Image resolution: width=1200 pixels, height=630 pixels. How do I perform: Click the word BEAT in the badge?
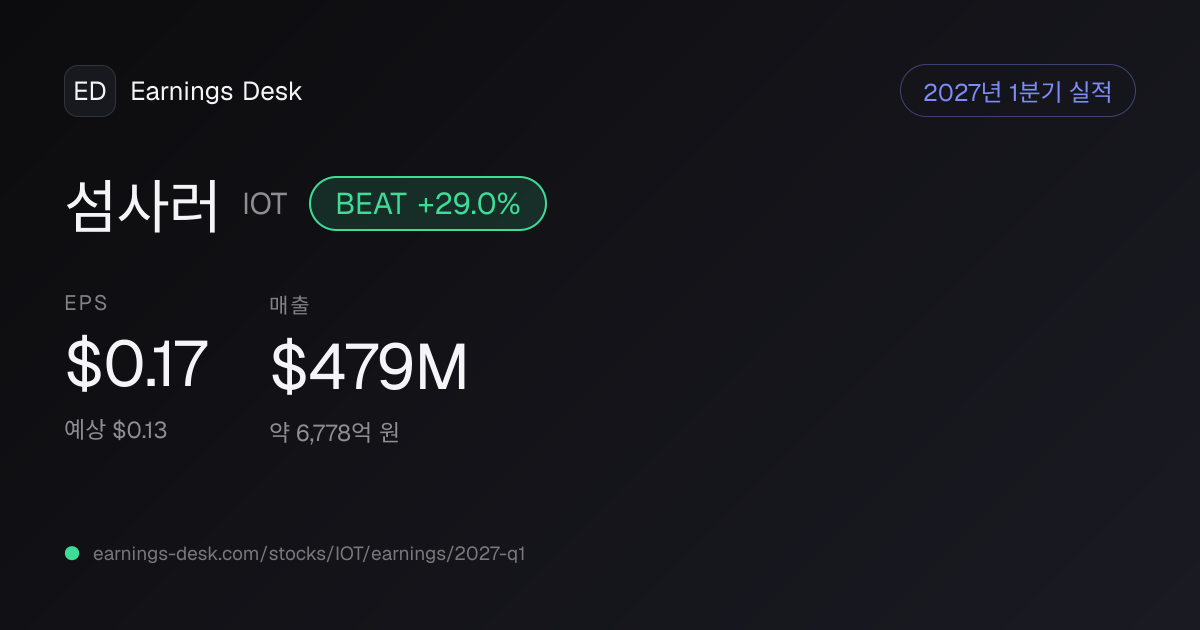[x=371, y=204]
